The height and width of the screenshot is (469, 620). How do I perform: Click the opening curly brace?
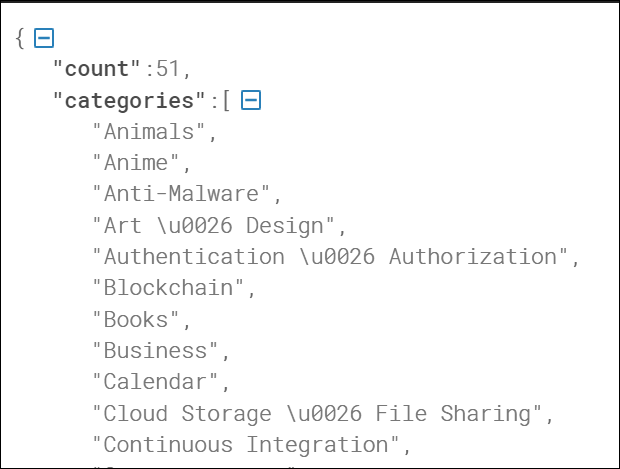pos(20,38)
